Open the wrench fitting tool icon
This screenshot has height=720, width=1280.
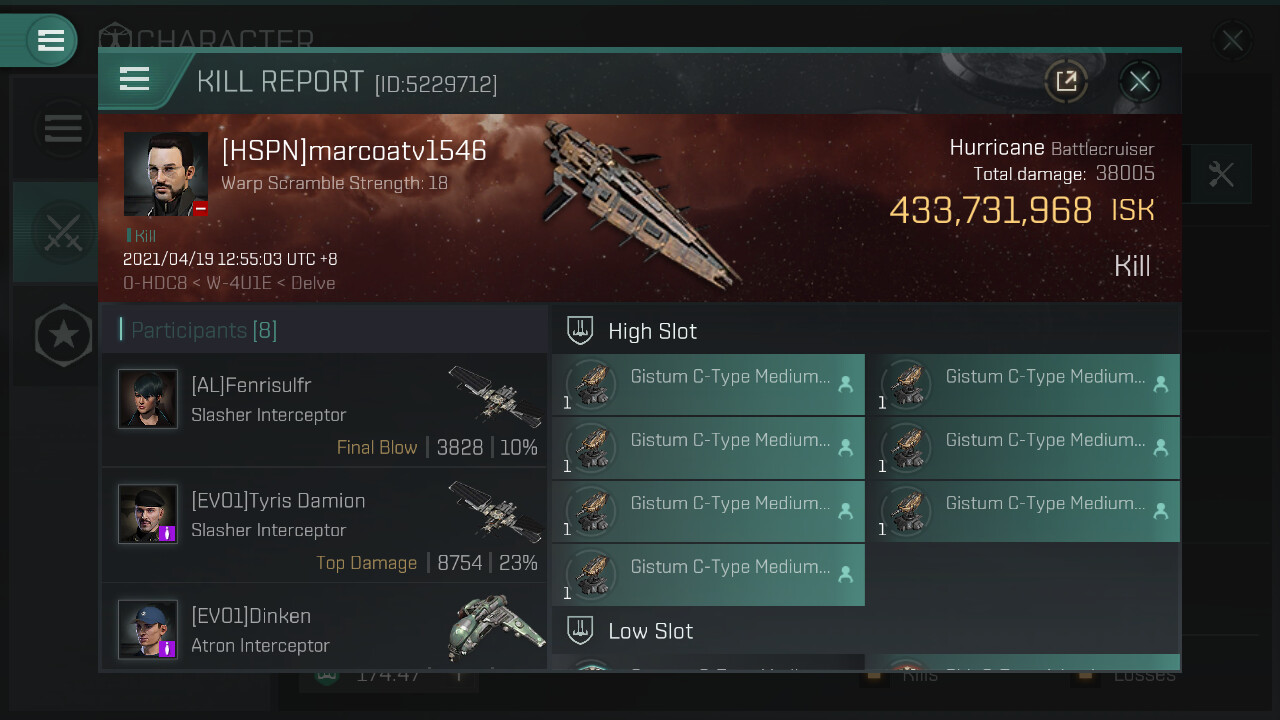pyautogui.click(x=1221, y=175)
